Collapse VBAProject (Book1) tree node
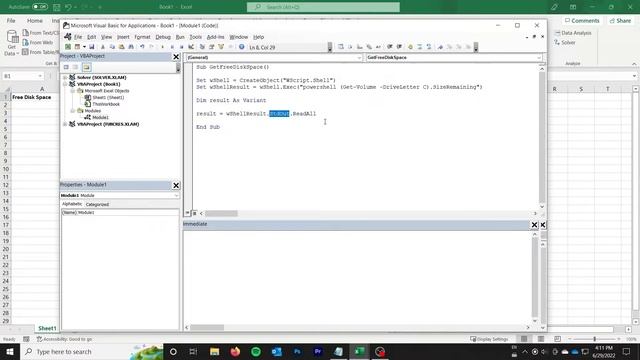640x360 pixels. tap(65, 84)
